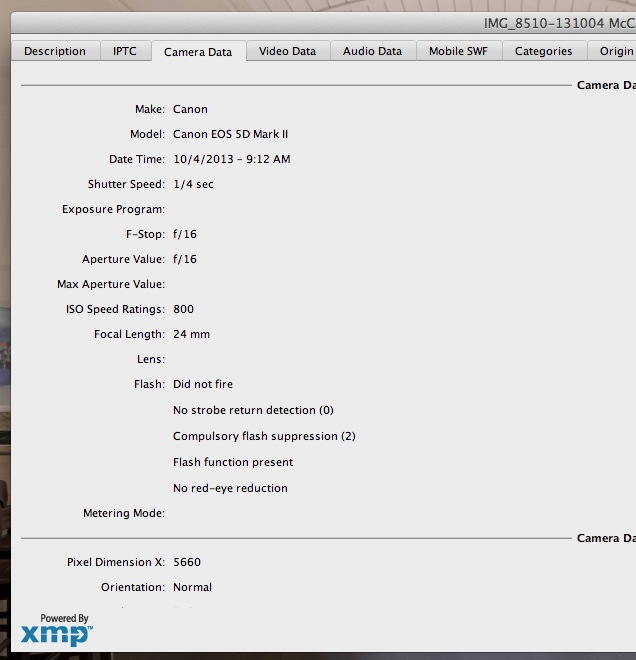Select the Orientation value Normal
Screen dimensions: 636x660
tap(193, 587)
